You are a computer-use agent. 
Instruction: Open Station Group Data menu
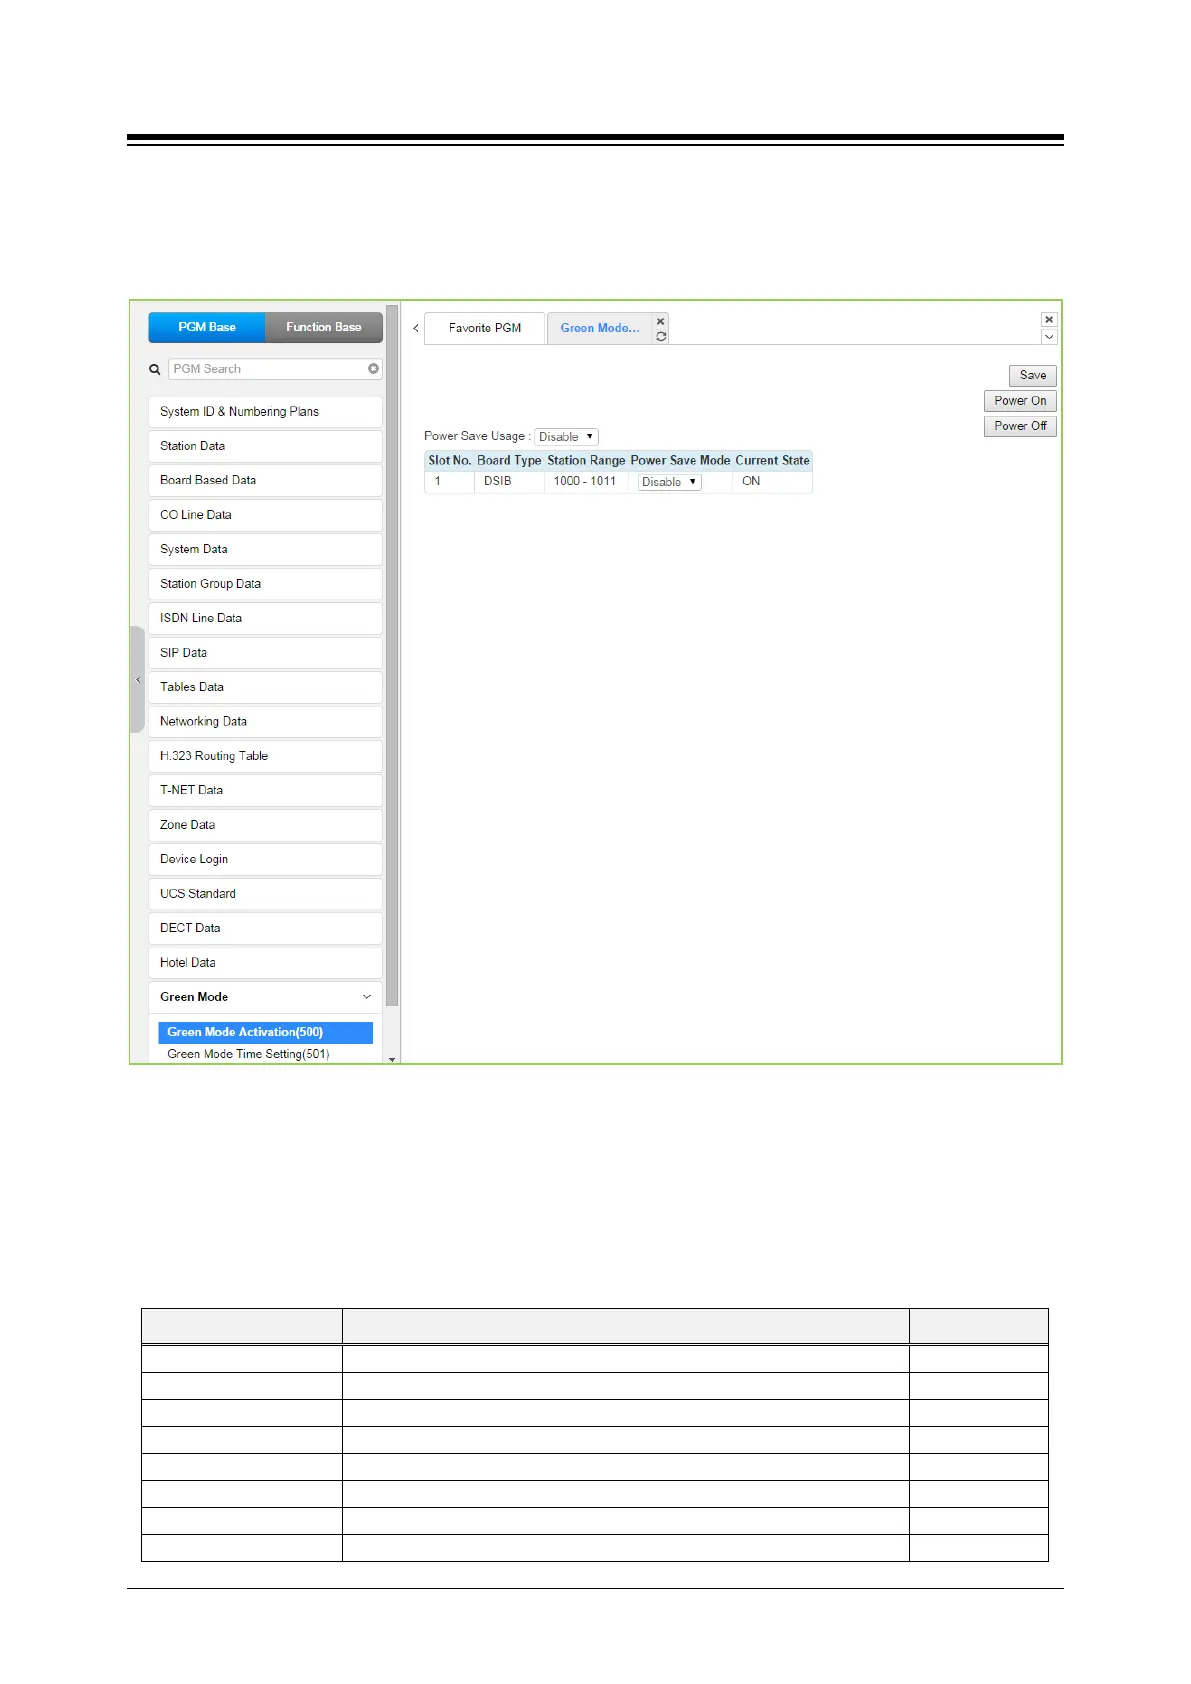[265, 584]
